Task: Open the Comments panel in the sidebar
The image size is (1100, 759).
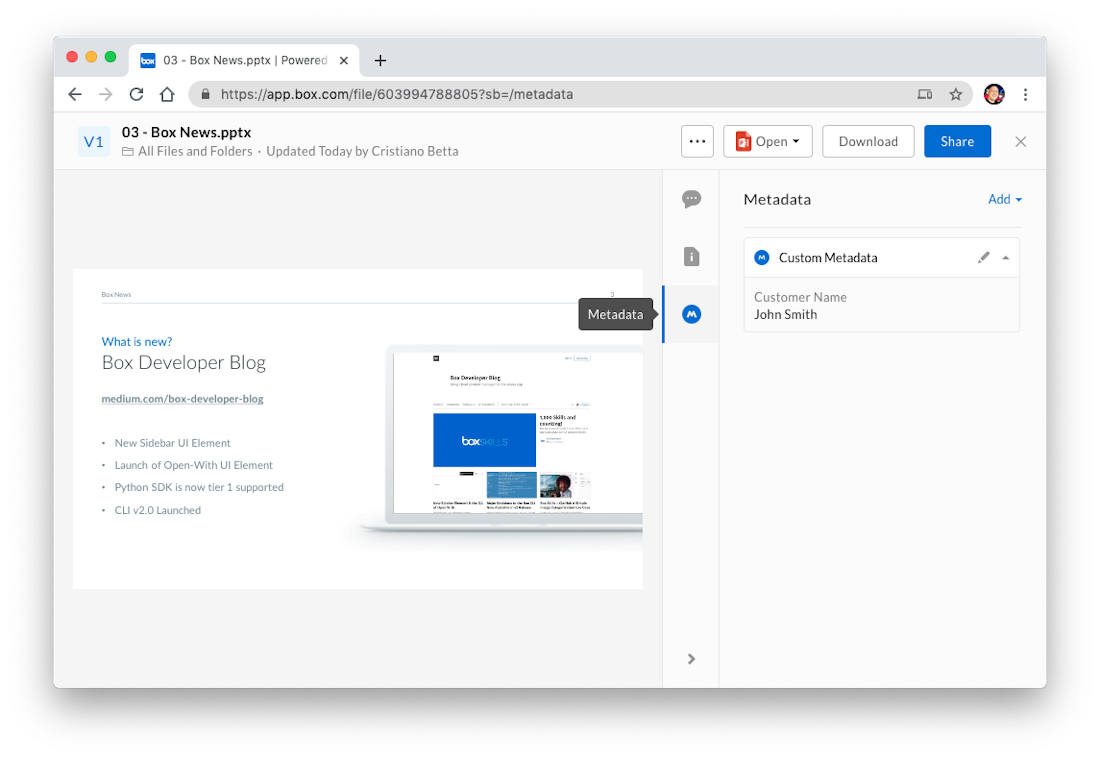Action: [691, 199]
